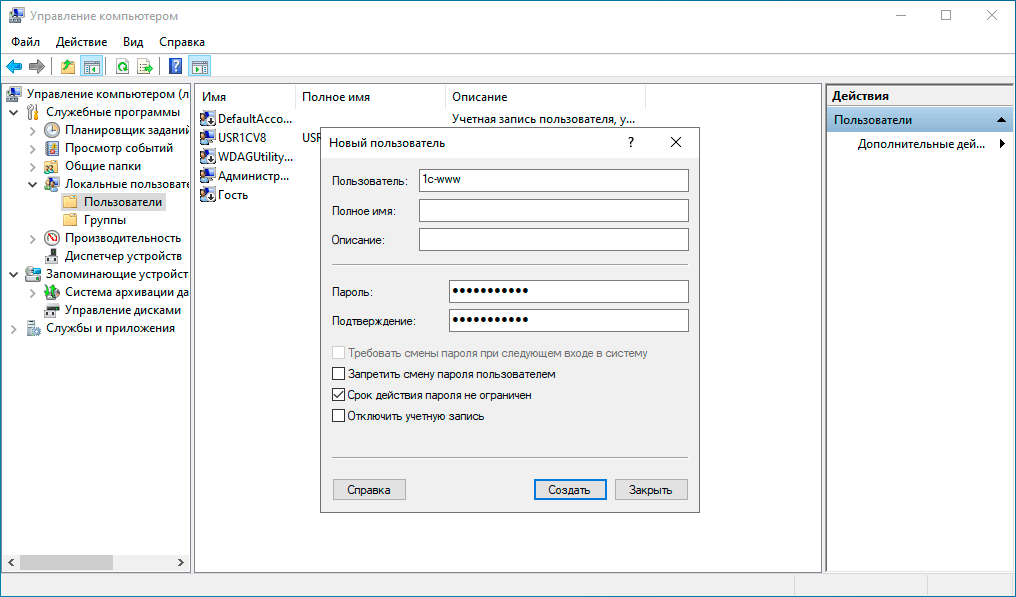Click the Полное имя column header

[370, 97]
